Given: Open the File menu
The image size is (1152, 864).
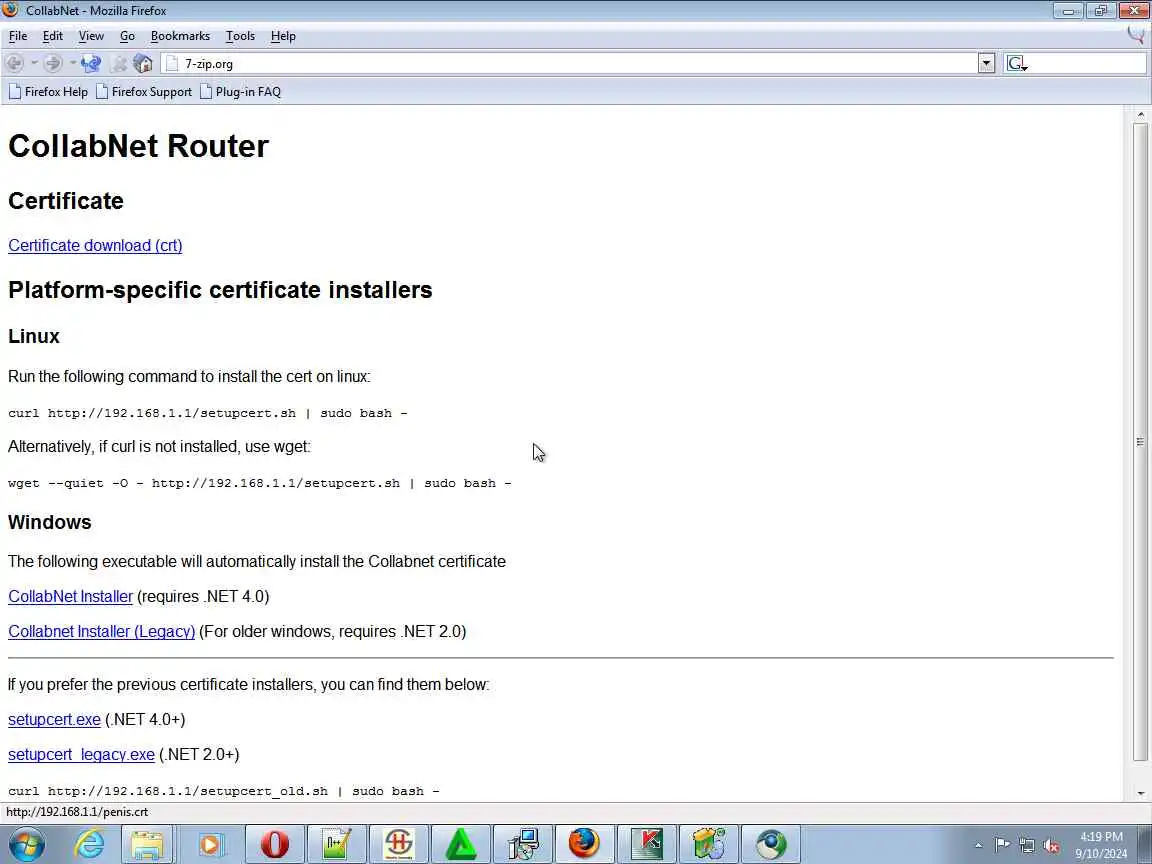Looking at the screenshot, I should 18,36.
